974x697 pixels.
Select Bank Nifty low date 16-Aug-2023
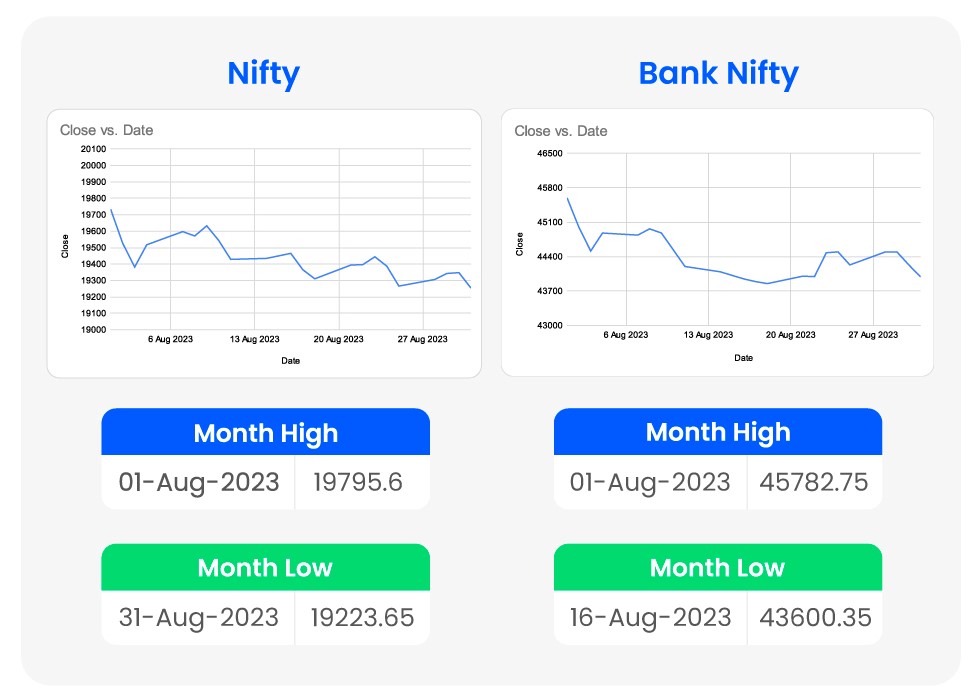coord(650,617)
